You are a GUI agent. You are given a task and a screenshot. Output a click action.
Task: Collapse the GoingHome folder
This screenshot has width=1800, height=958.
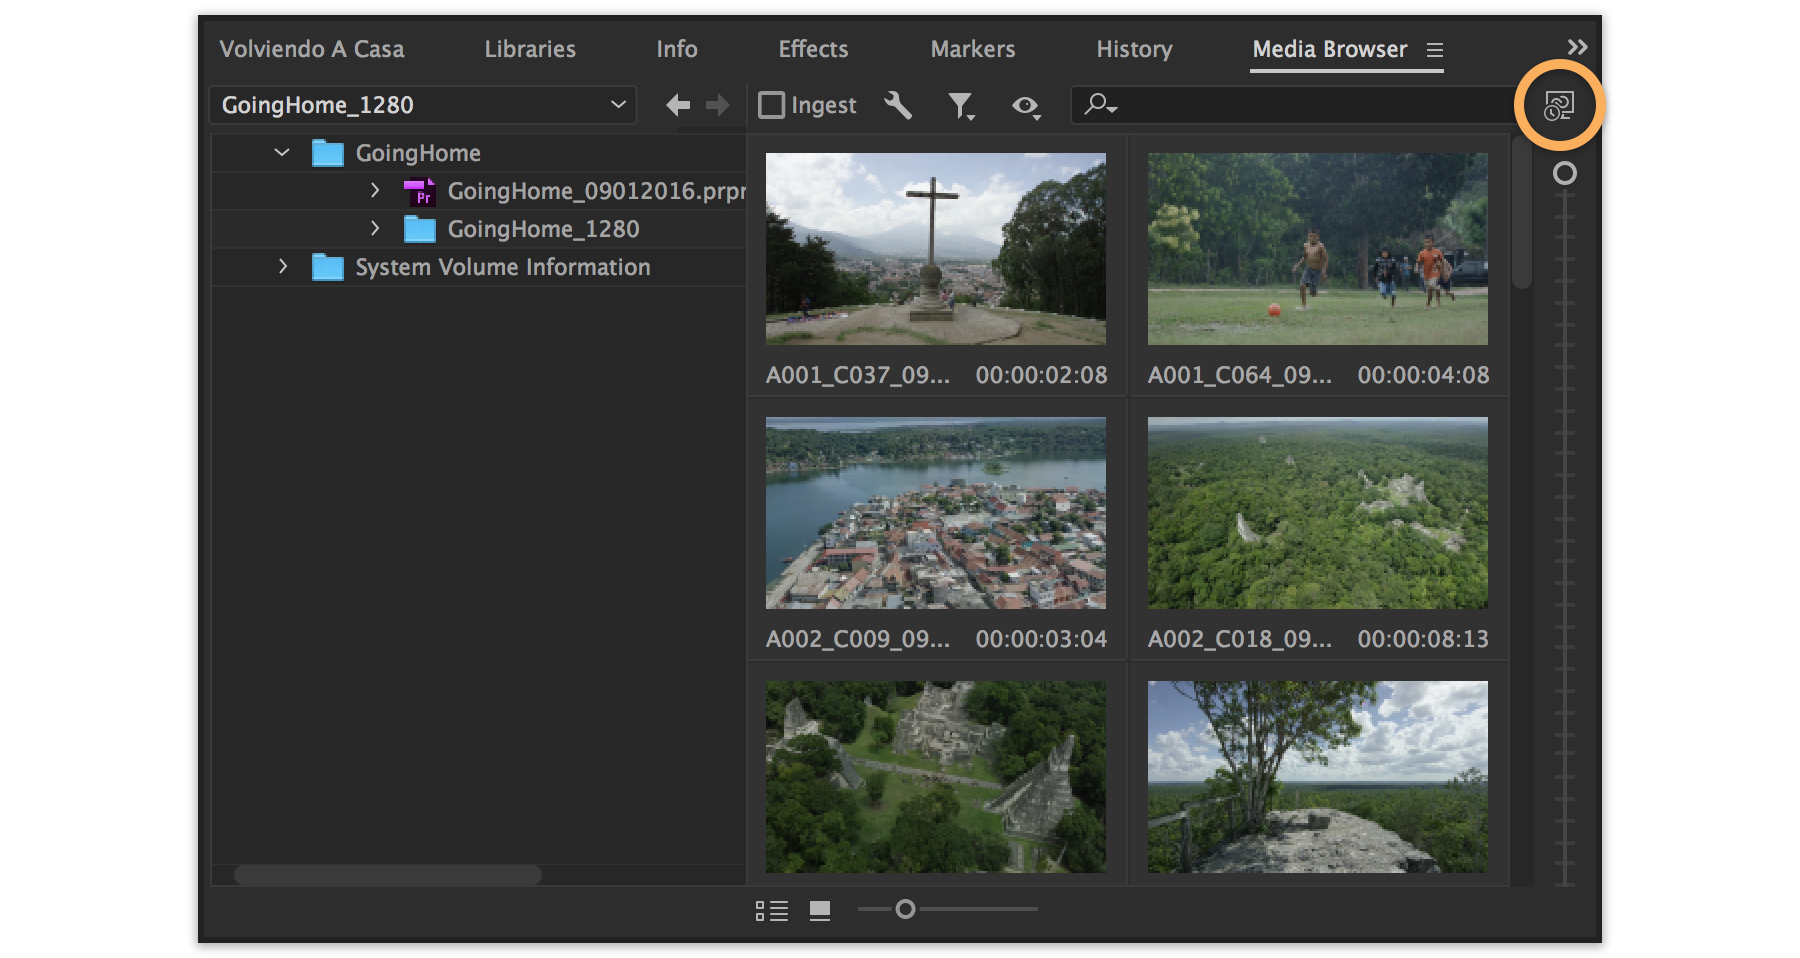[x=282, y=153]
